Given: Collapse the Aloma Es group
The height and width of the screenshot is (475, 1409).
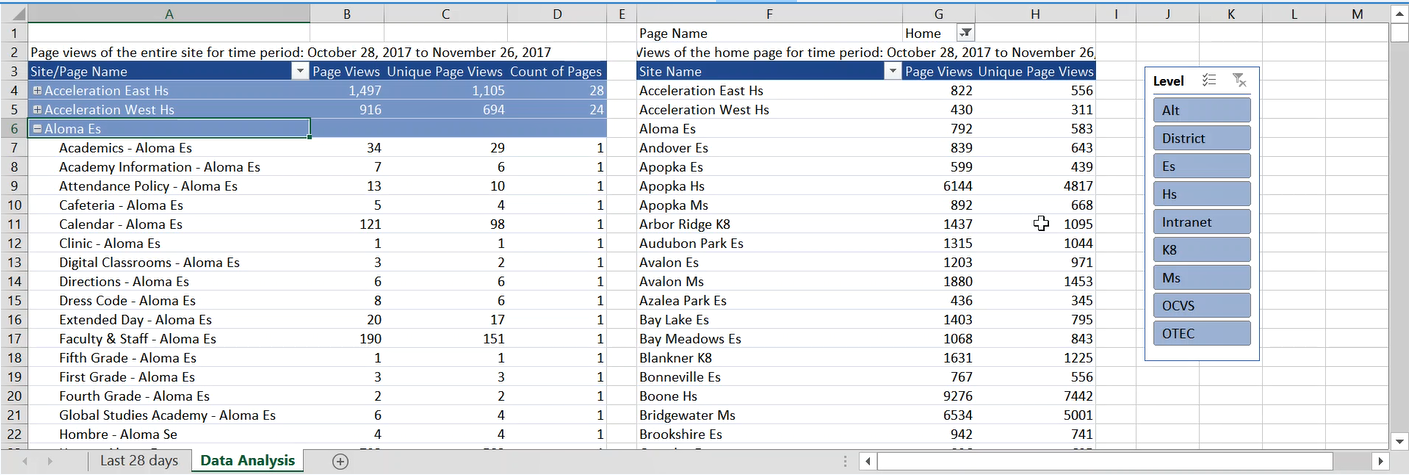Looking at the screenshot, I should click(x=37, y=129).
